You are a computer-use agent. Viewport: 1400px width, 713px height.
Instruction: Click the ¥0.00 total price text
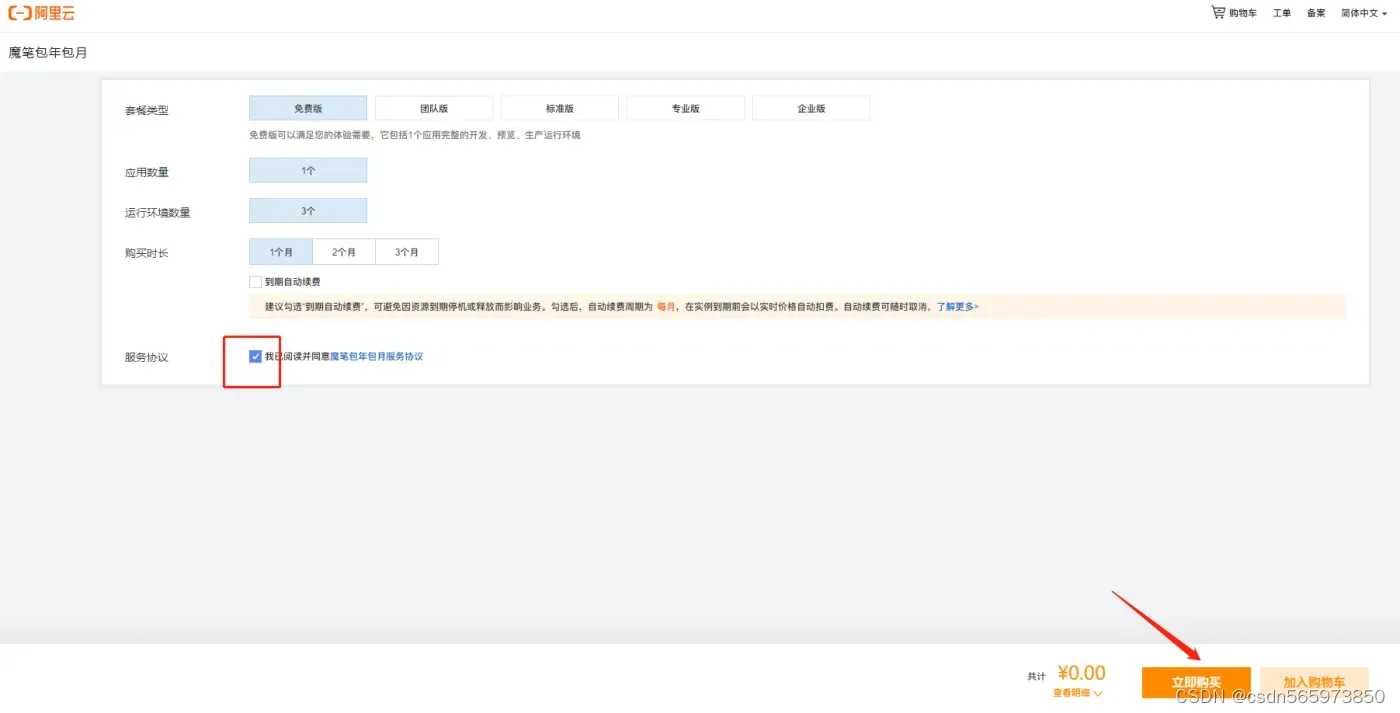[x=1081, y=672]
